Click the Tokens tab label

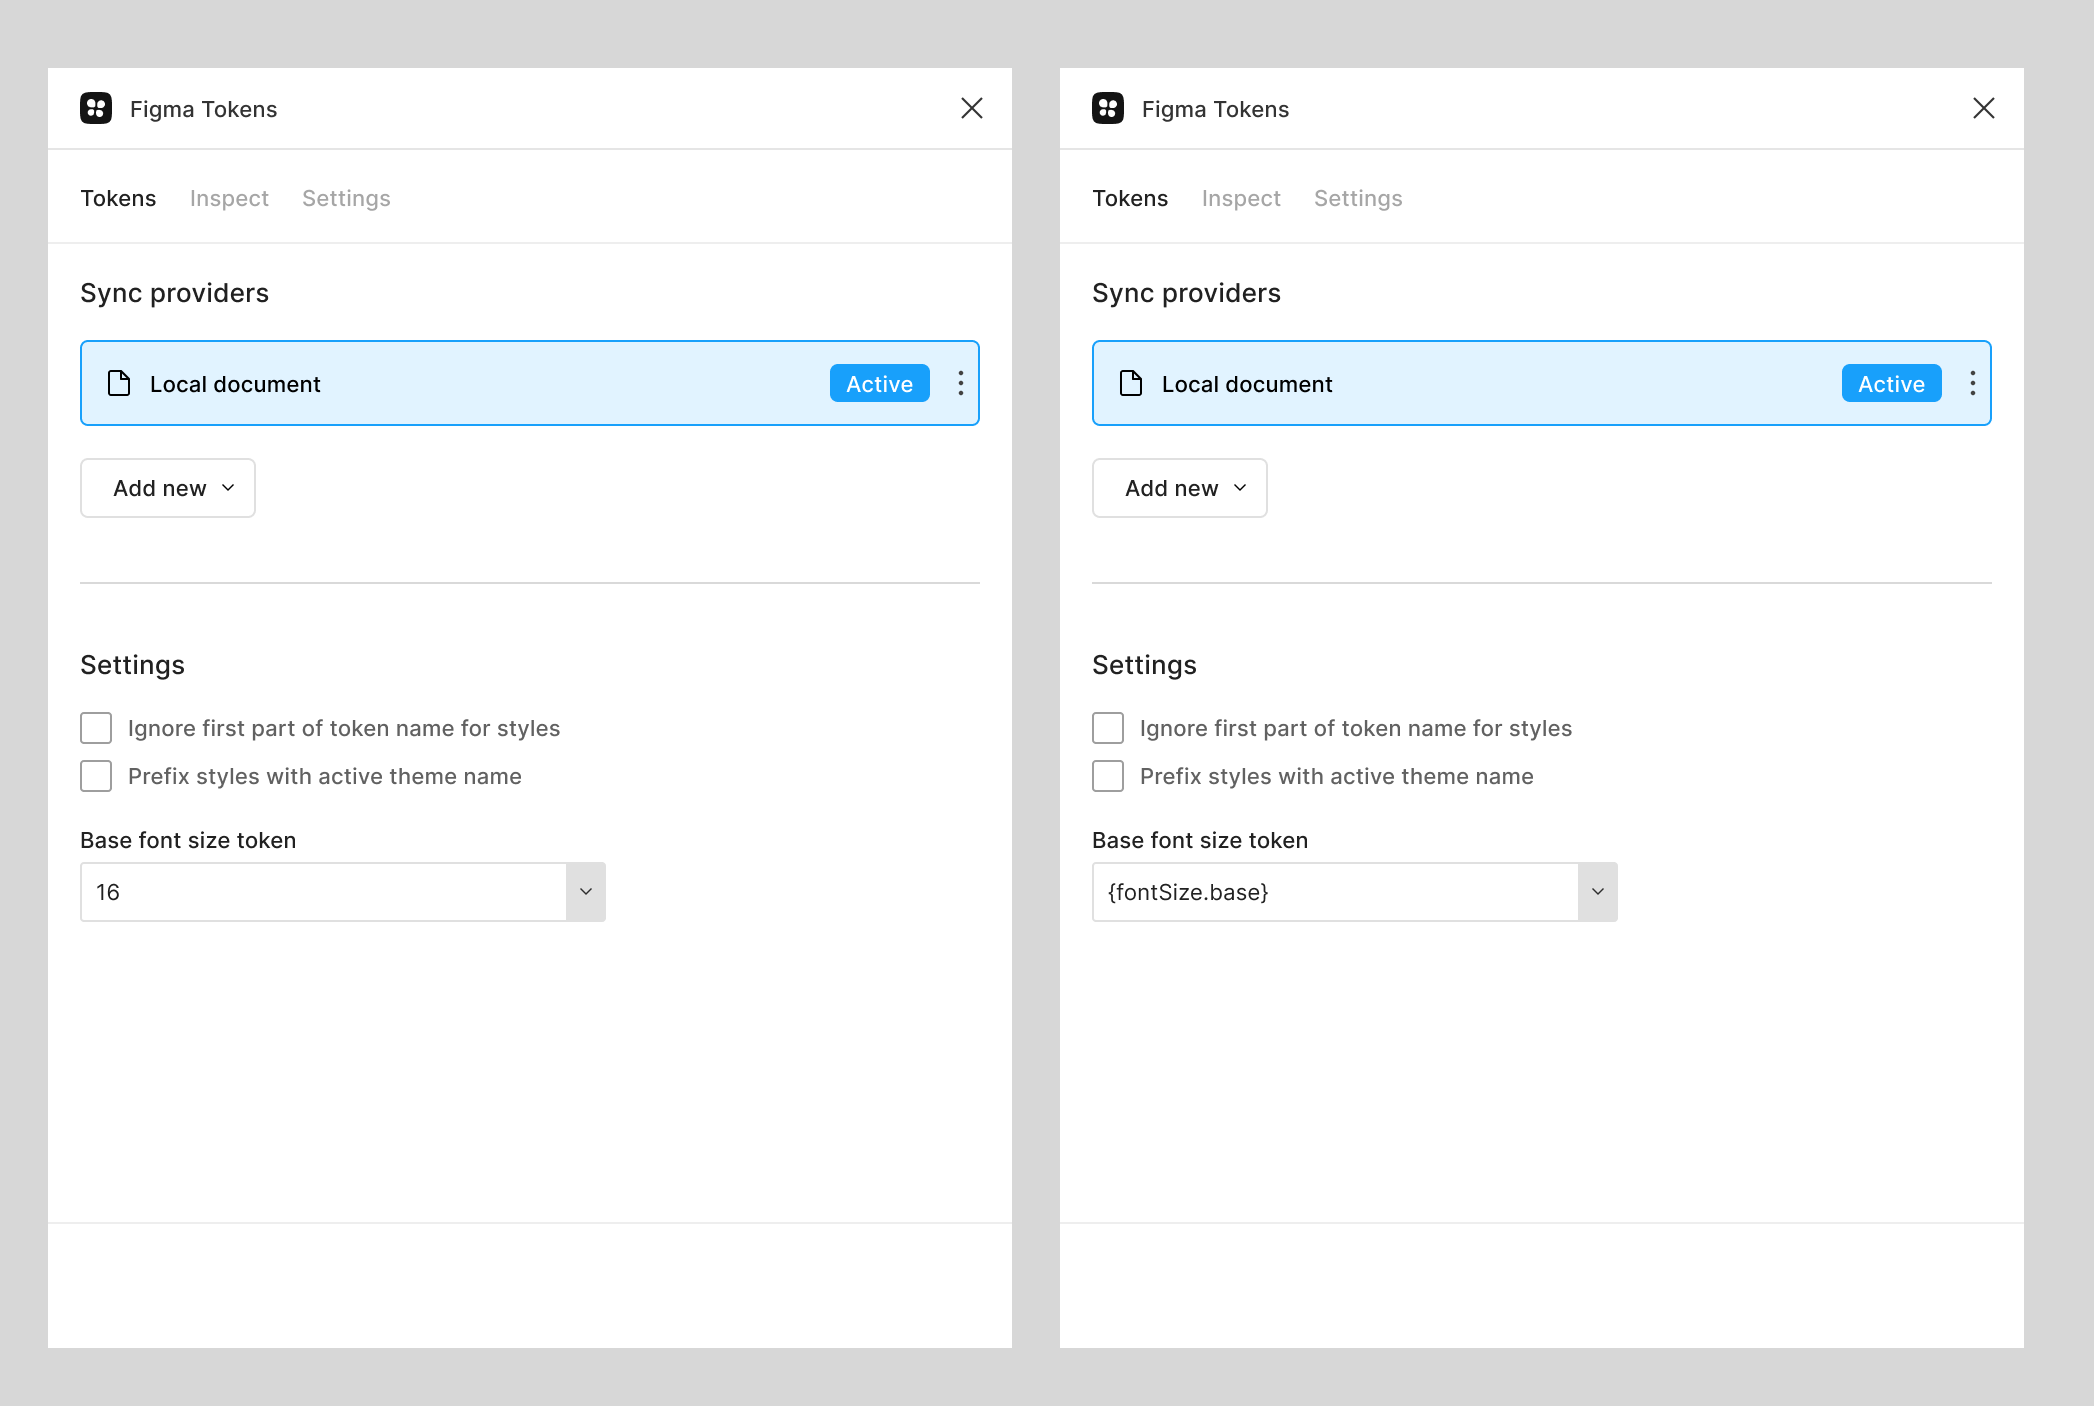[118, 198]
